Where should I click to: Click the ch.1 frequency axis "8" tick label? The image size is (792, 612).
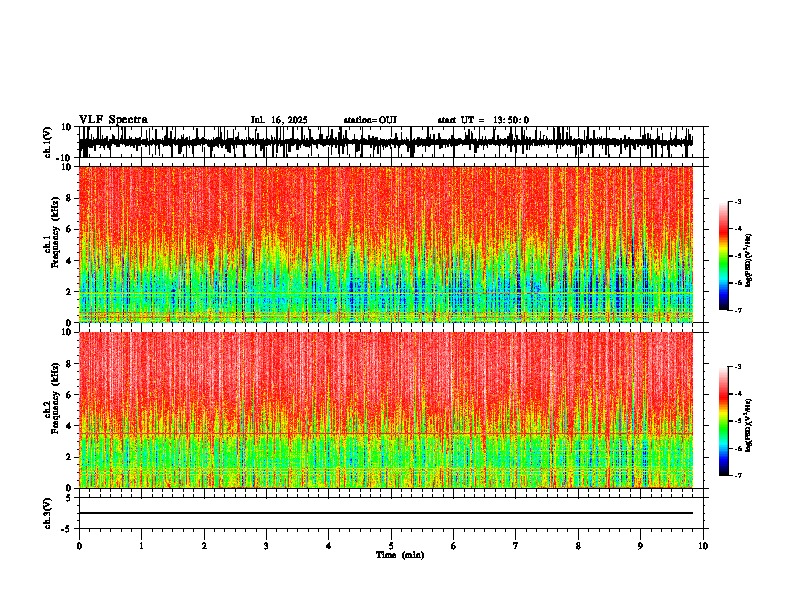tap(69, 198)
